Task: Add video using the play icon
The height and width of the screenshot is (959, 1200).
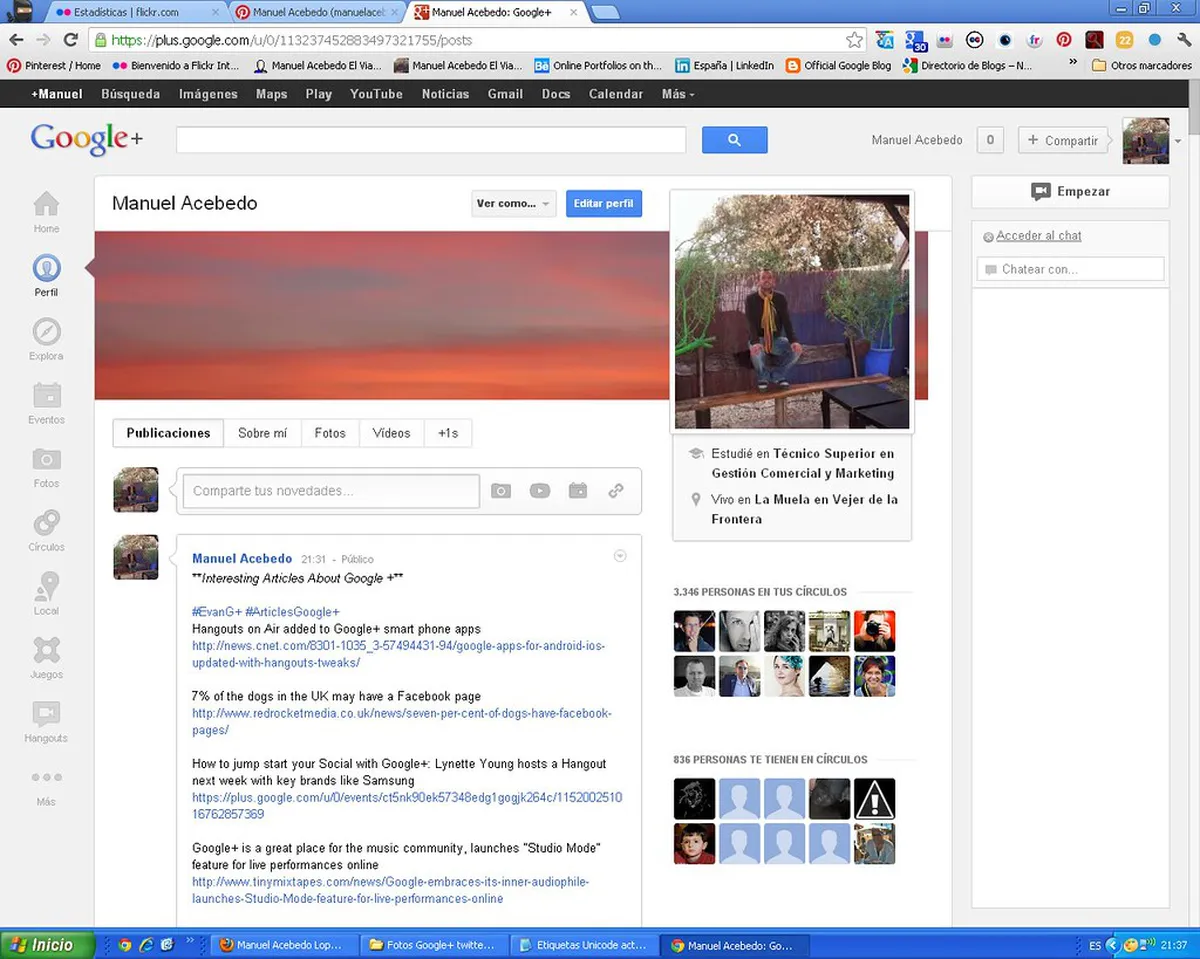Action: (x=539, y=491)
